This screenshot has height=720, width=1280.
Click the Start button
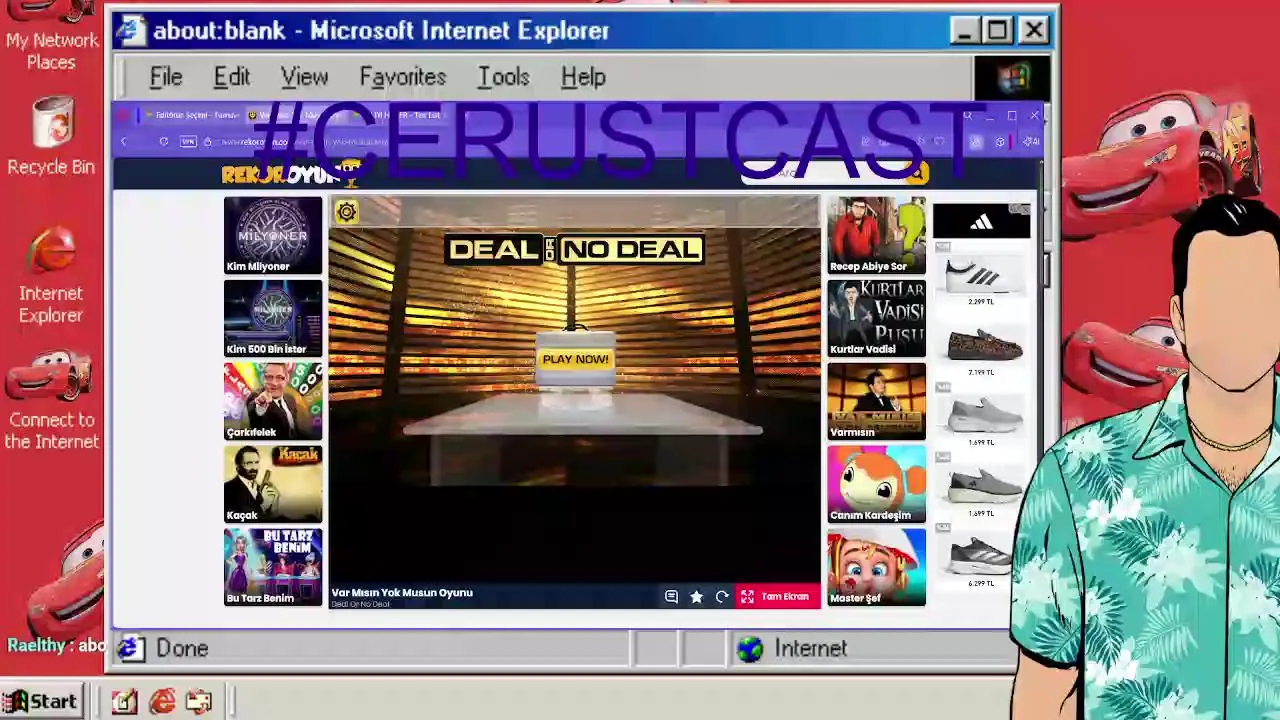point(40,702)
